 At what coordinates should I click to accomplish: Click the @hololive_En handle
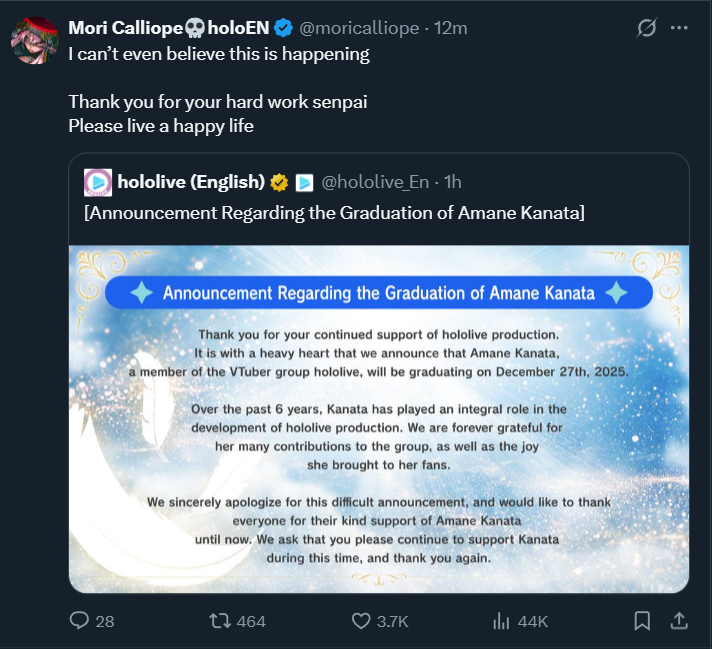(x=376, y=182)
